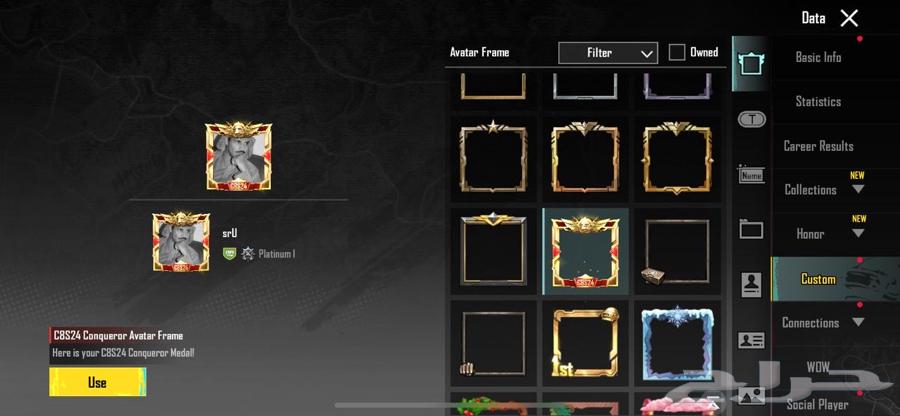Select the frame with the crate icon

click(x=677, y=251)
